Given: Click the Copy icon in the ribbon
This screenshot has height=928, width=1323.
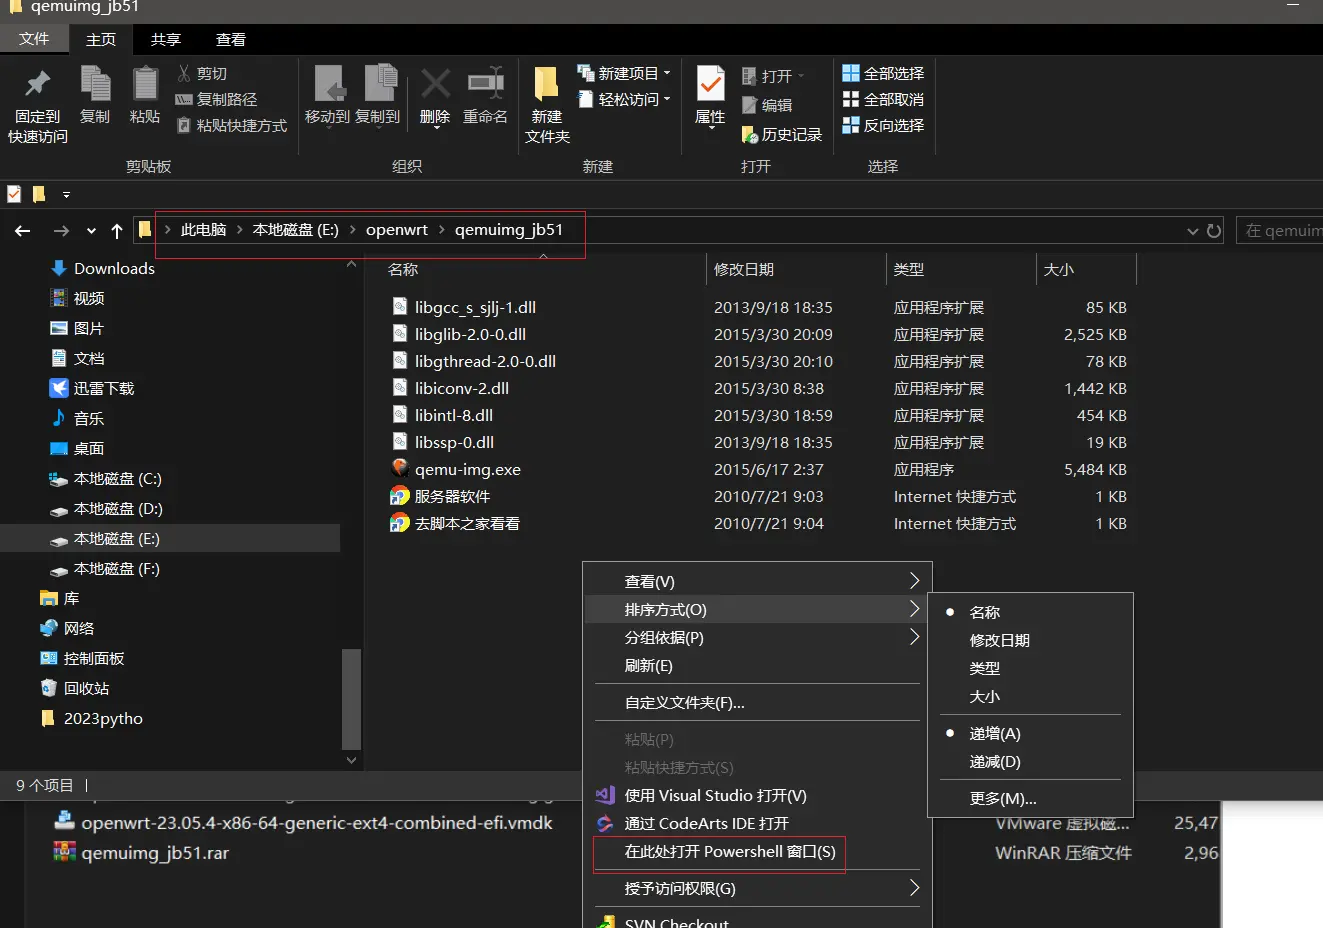Looking at the screenshot, I should point(95,85).
